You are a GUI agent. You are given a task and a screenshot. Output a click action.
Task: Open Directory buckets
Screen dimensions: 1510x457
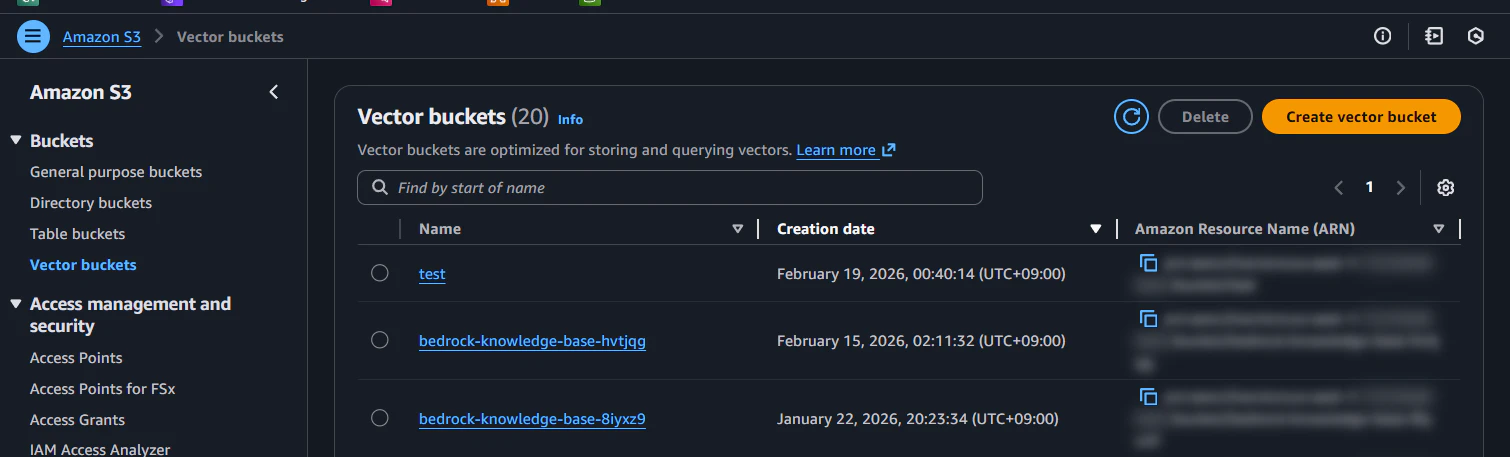(91, 203)
